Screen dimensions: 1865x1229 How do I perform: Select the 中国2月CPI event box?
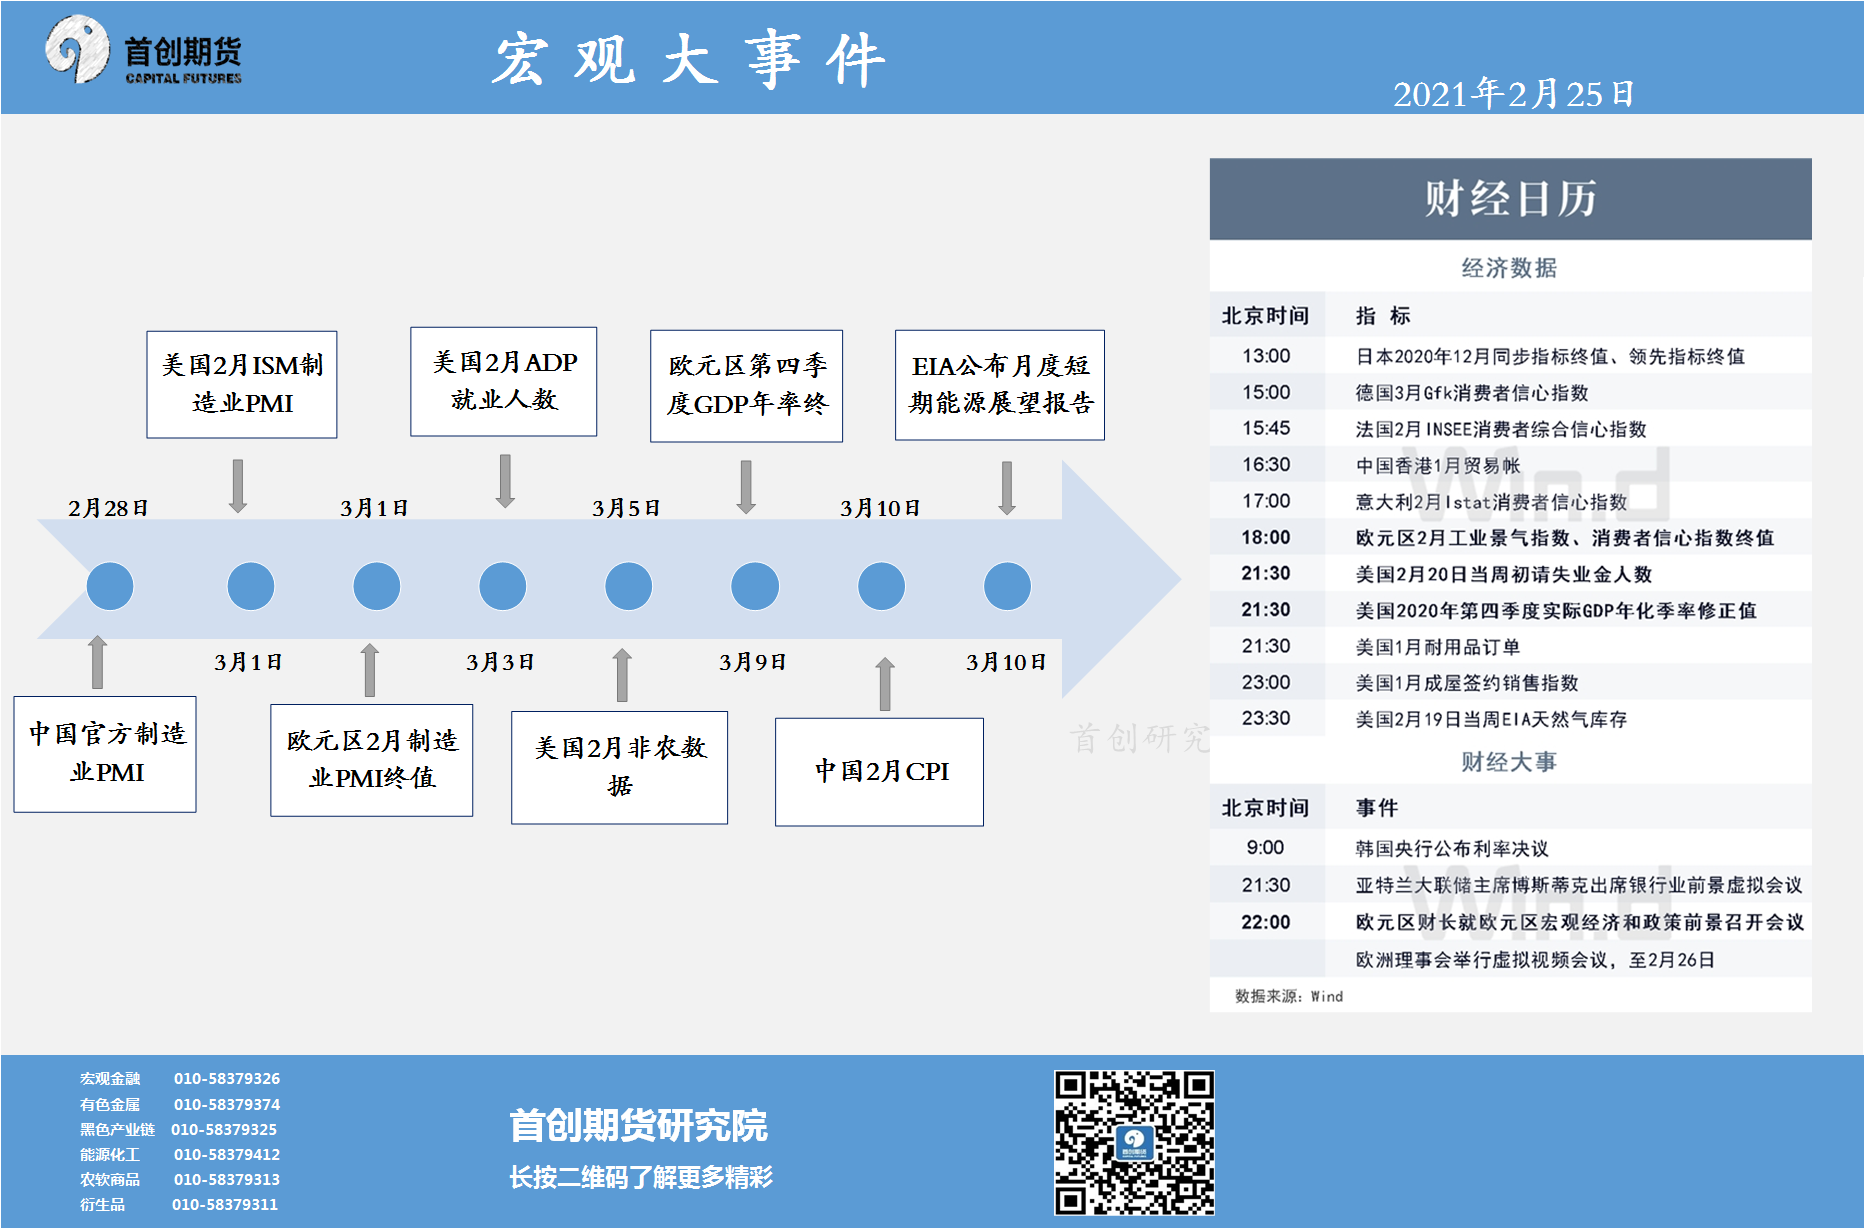point(880,772)
